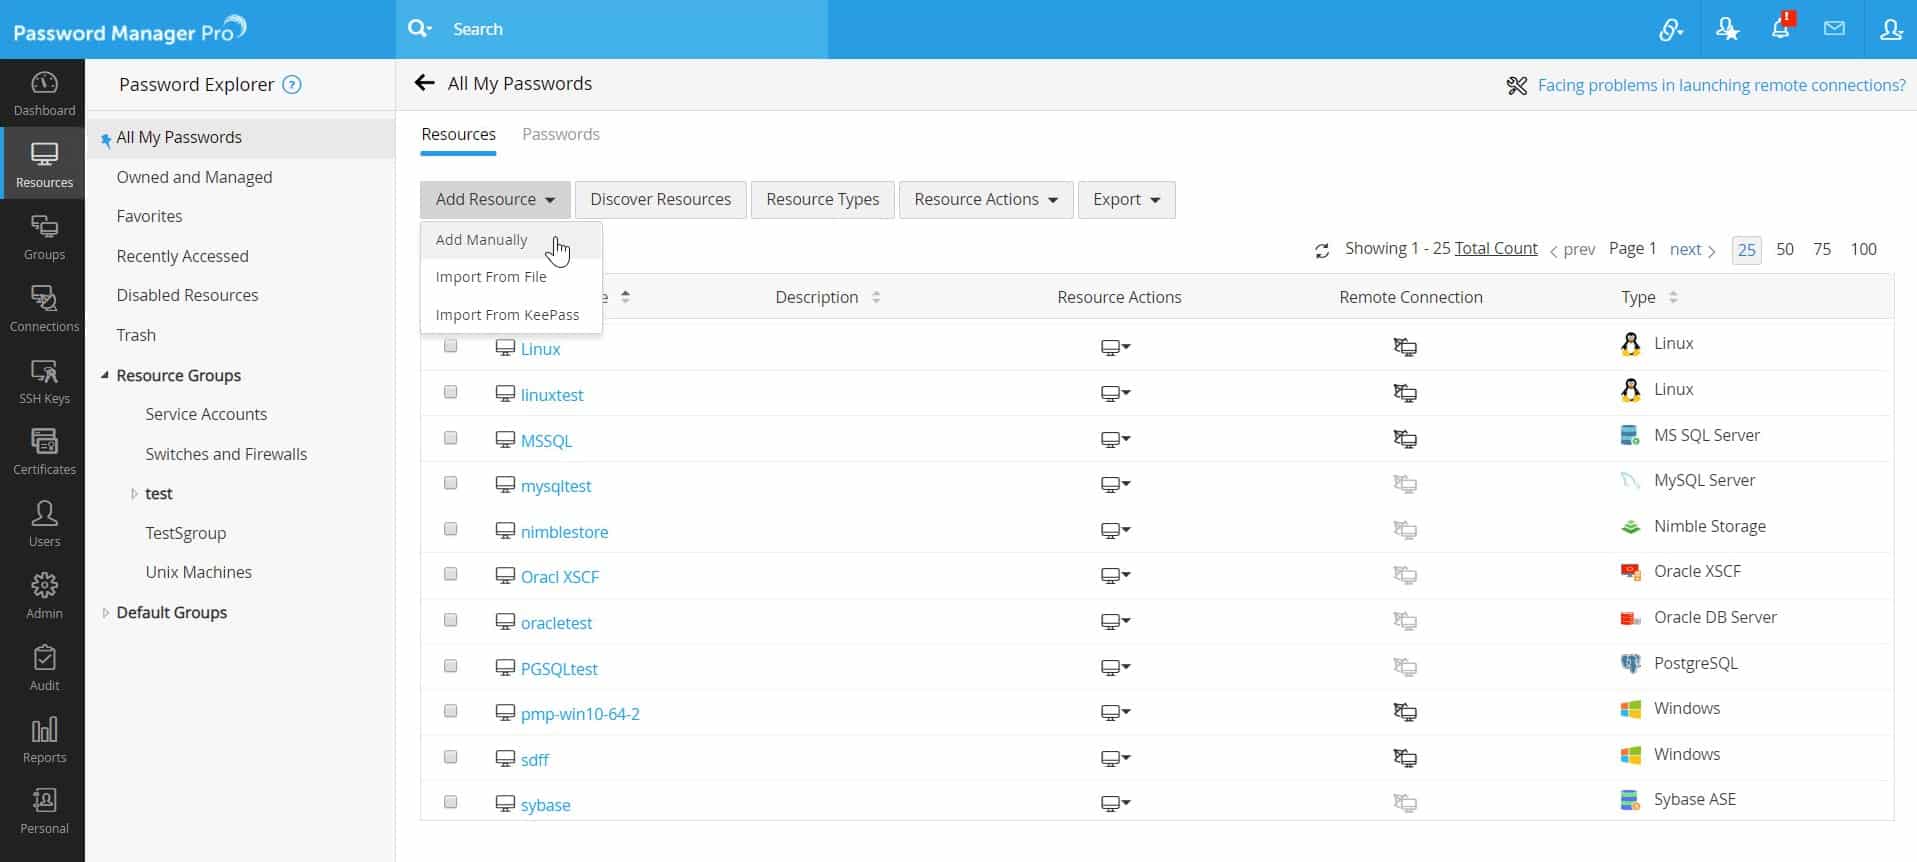
Task: Open the mail envelope icon in header
Action: pyautogui.click(x=1834, y=28)
